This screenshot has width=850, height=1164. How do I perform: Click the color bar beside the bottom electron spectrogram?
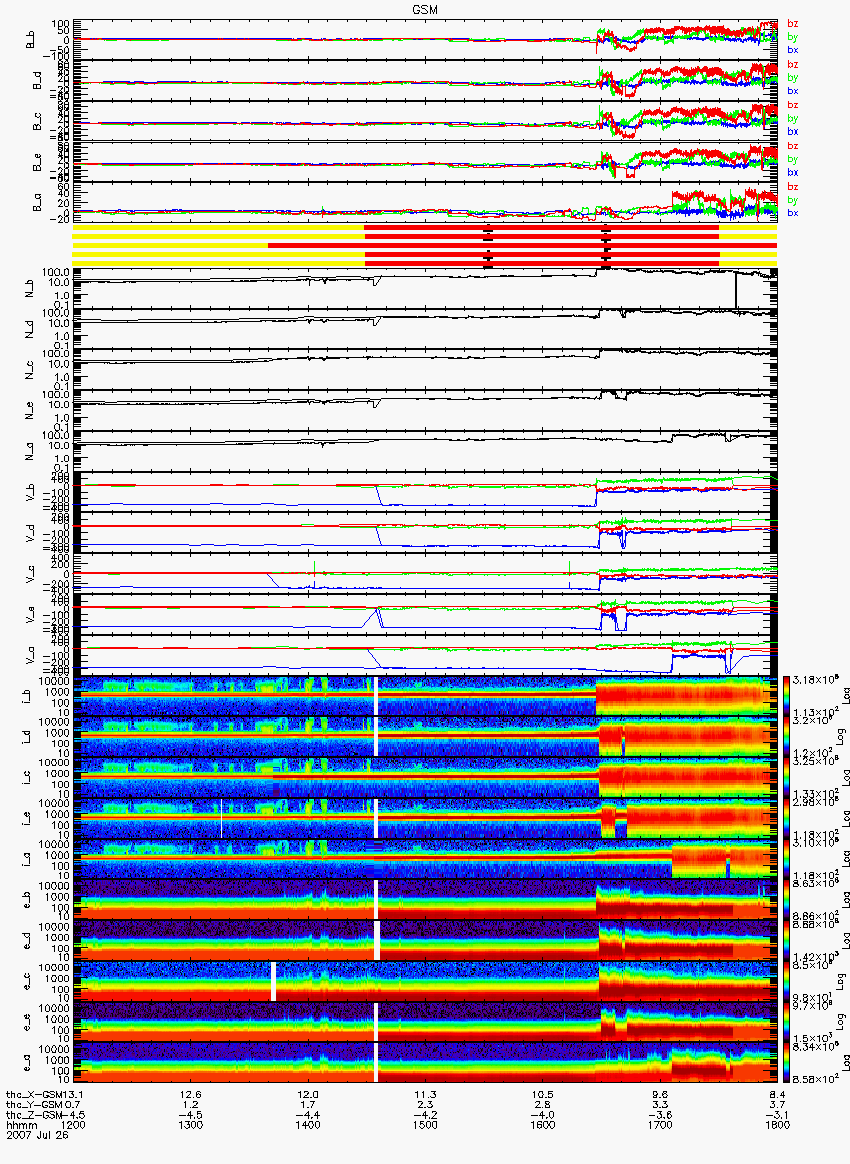coord(786,1063)
